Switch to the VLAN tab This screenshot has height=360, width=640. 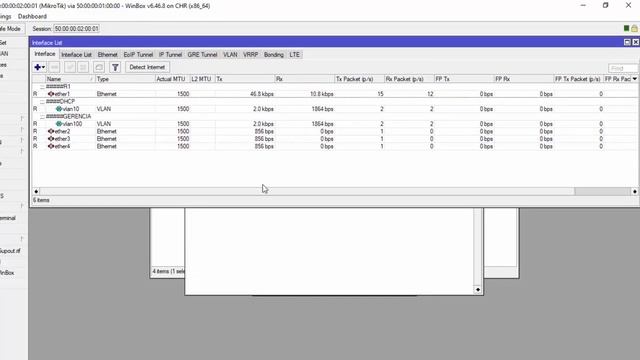click(x=230, y=54)
